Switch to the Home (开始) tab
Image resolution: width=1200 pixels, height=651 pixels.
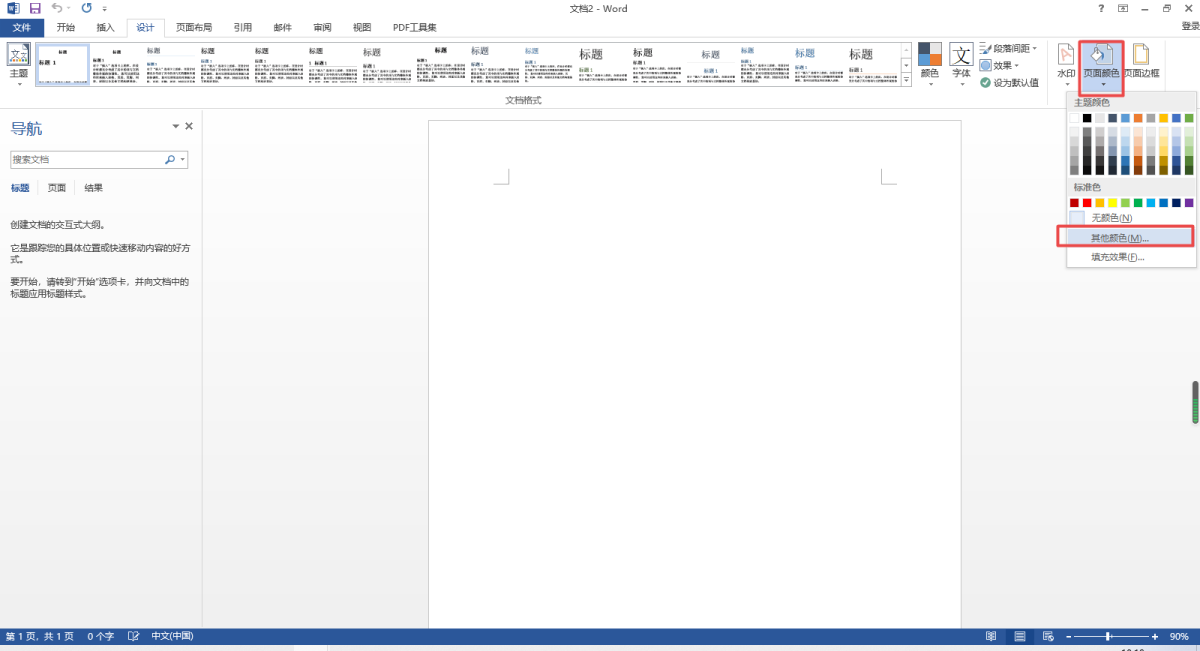(65, 27)
